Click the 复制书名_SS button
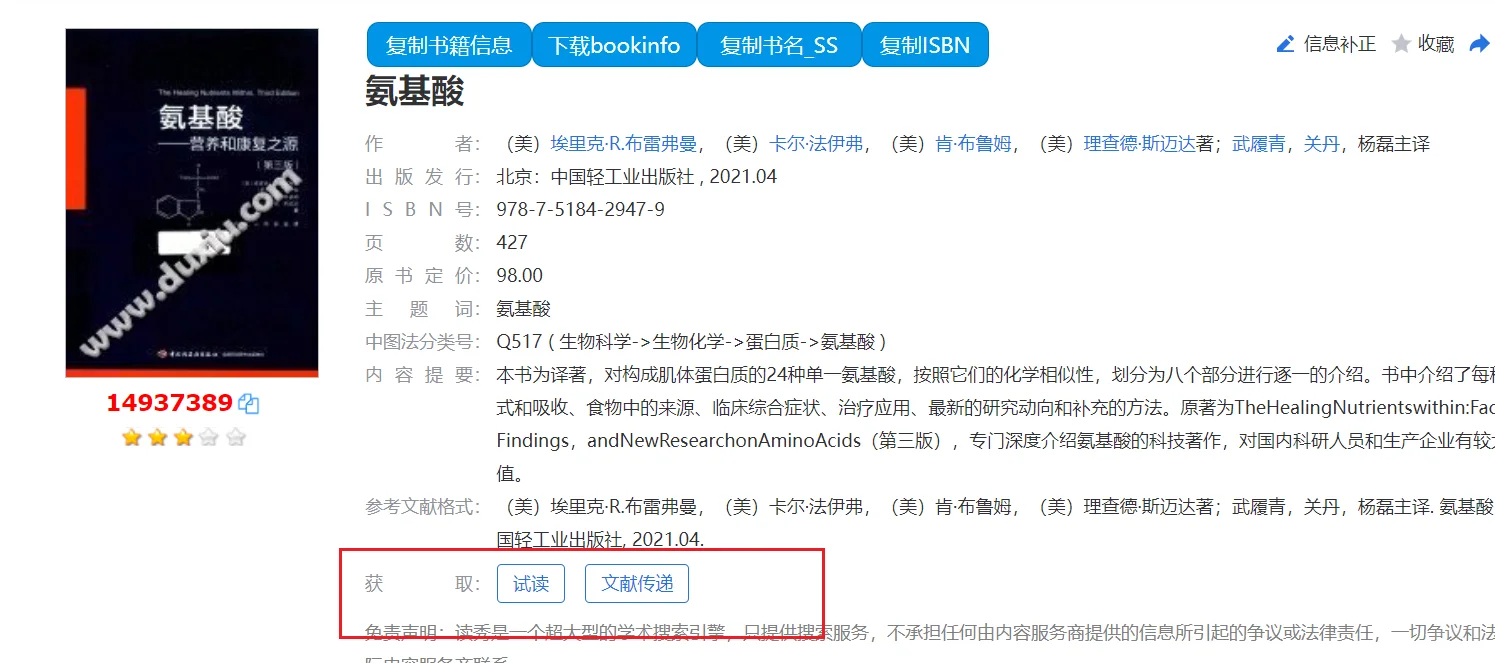The height and width of the screenshot is (663, 1495). 779,45
